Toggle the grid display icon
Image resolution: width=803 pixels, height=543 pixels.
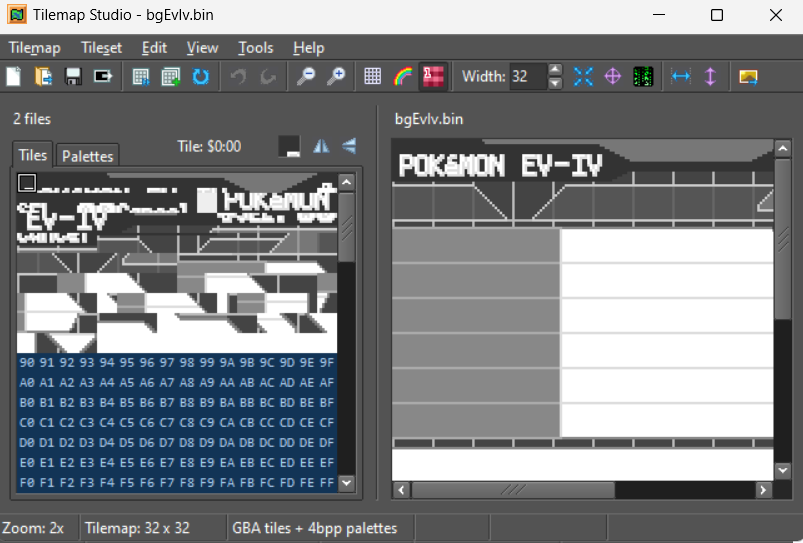click(373, 76)
